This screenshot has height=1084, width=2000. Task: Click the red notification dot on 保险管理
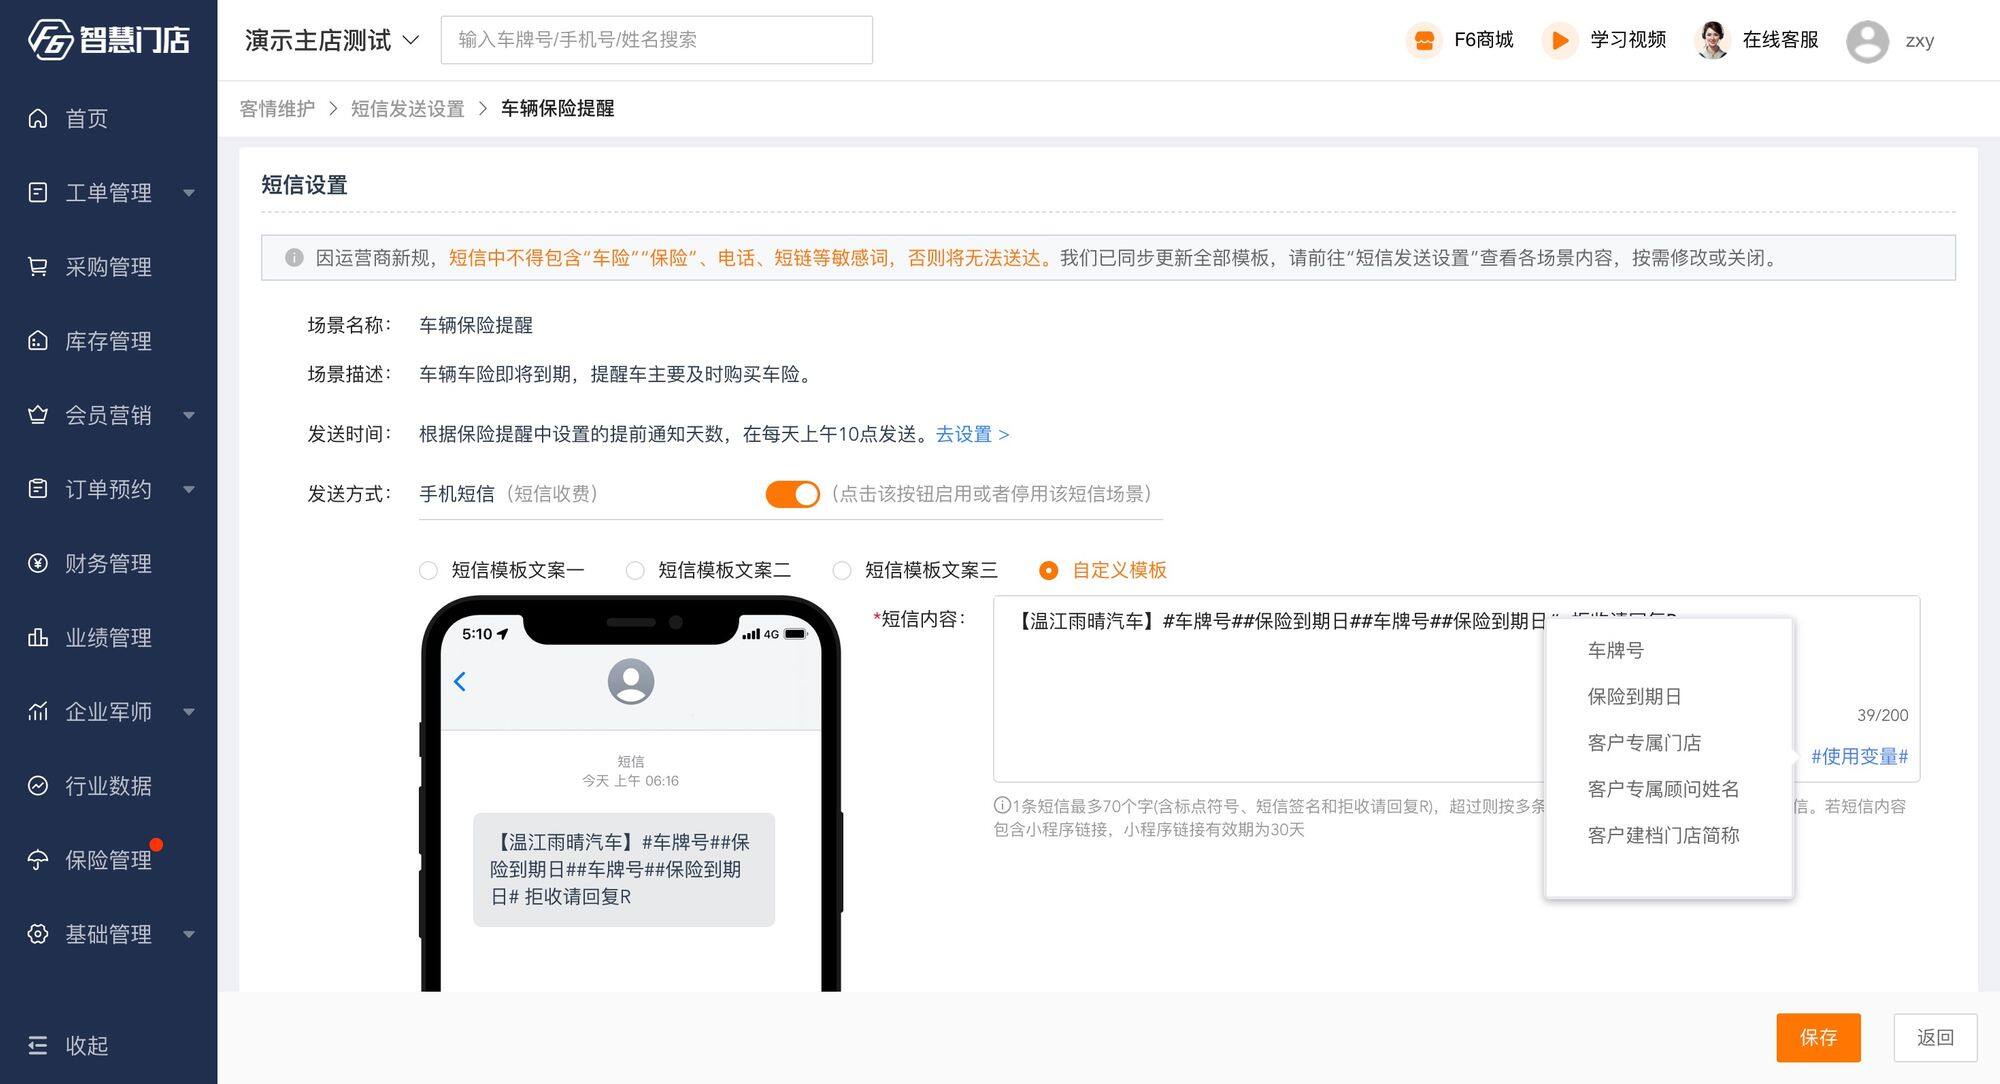[156, 844]
